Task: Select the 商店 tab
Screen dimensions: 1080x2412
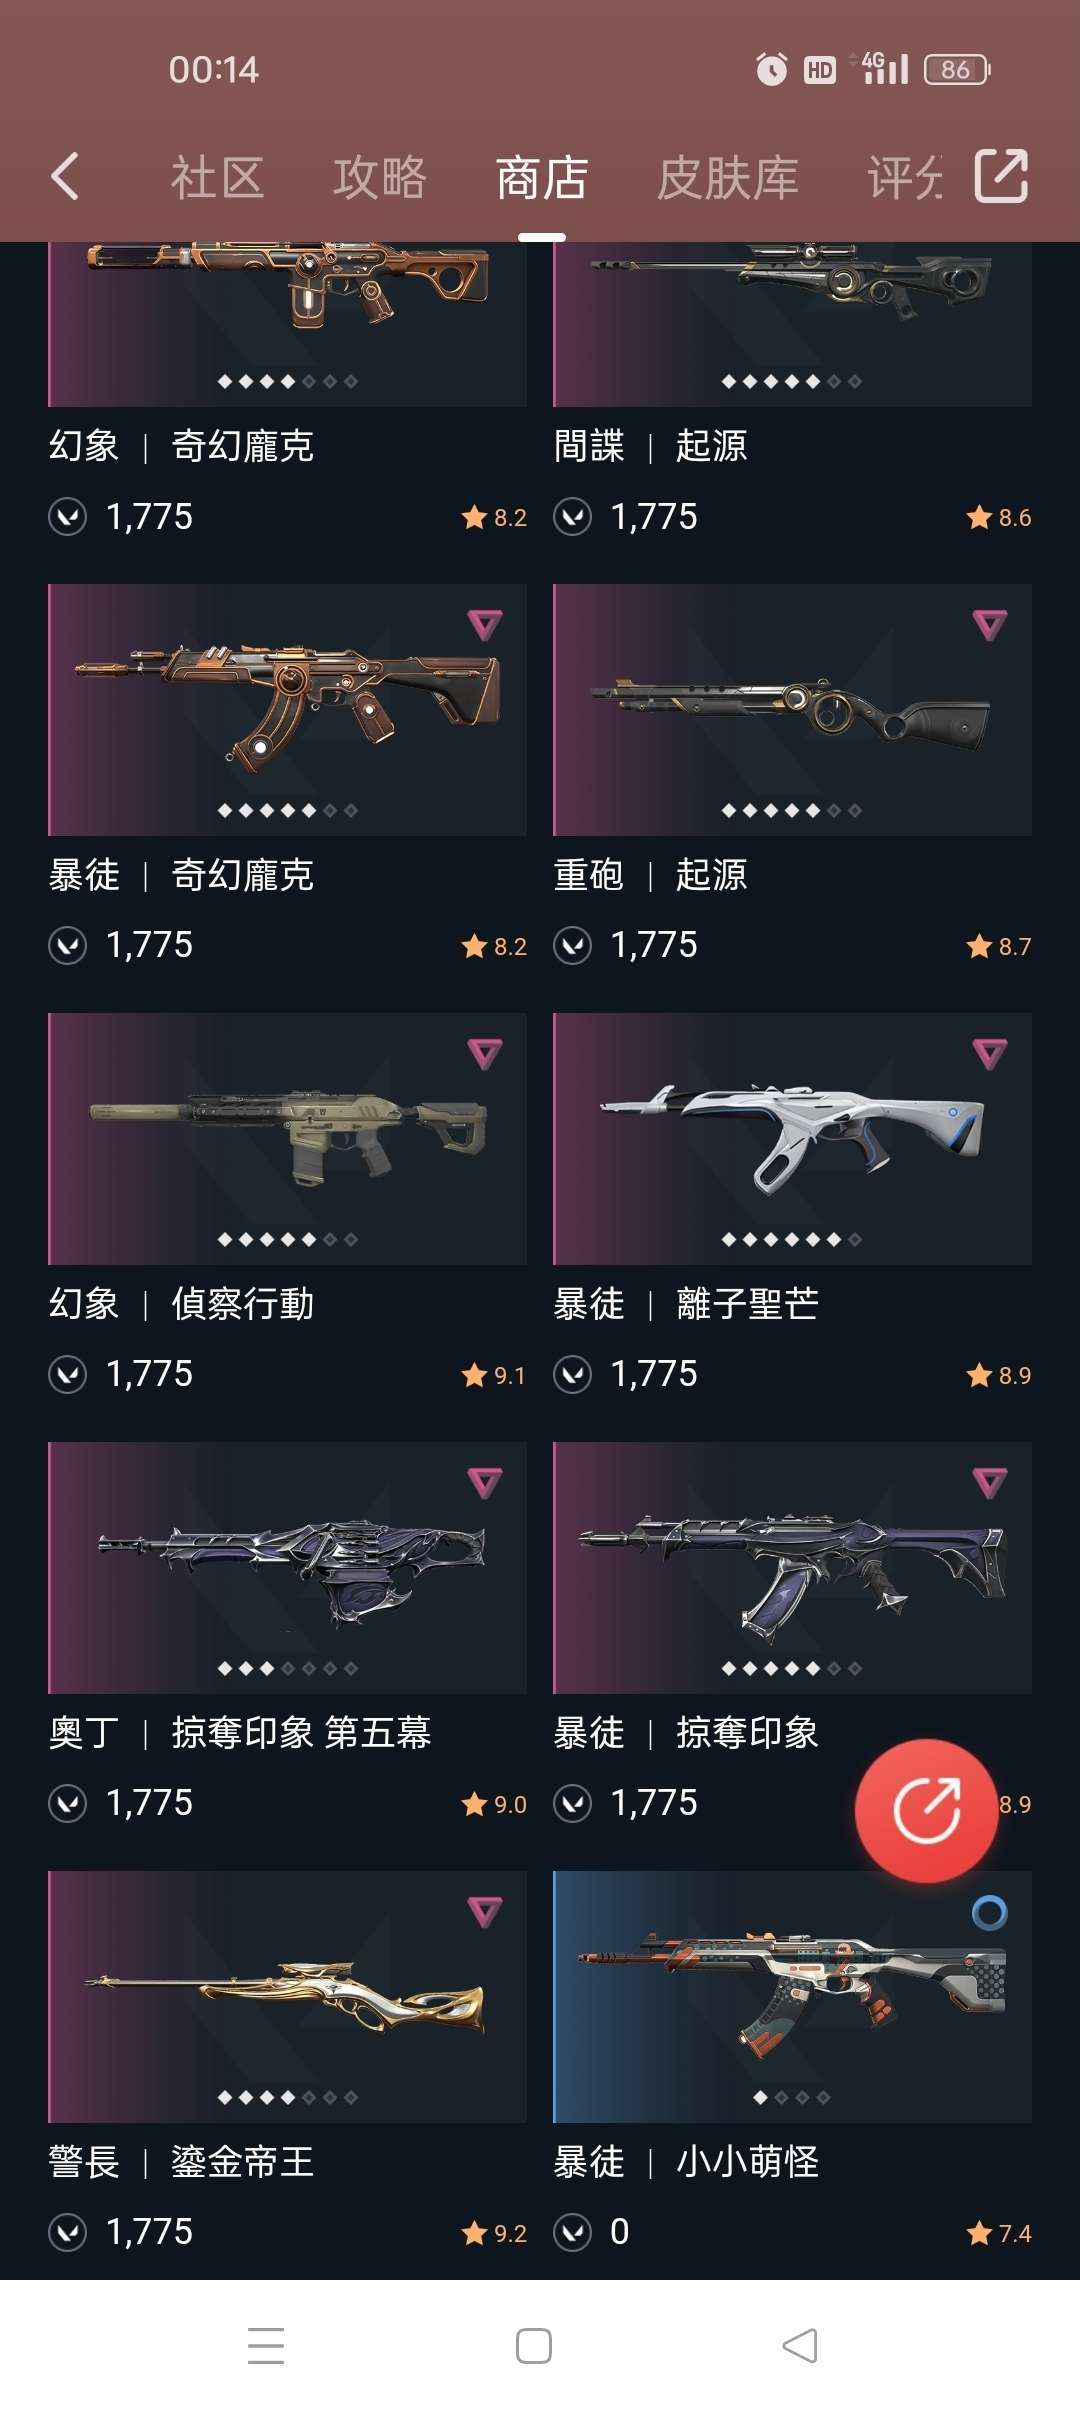Action: click(542, 178)
